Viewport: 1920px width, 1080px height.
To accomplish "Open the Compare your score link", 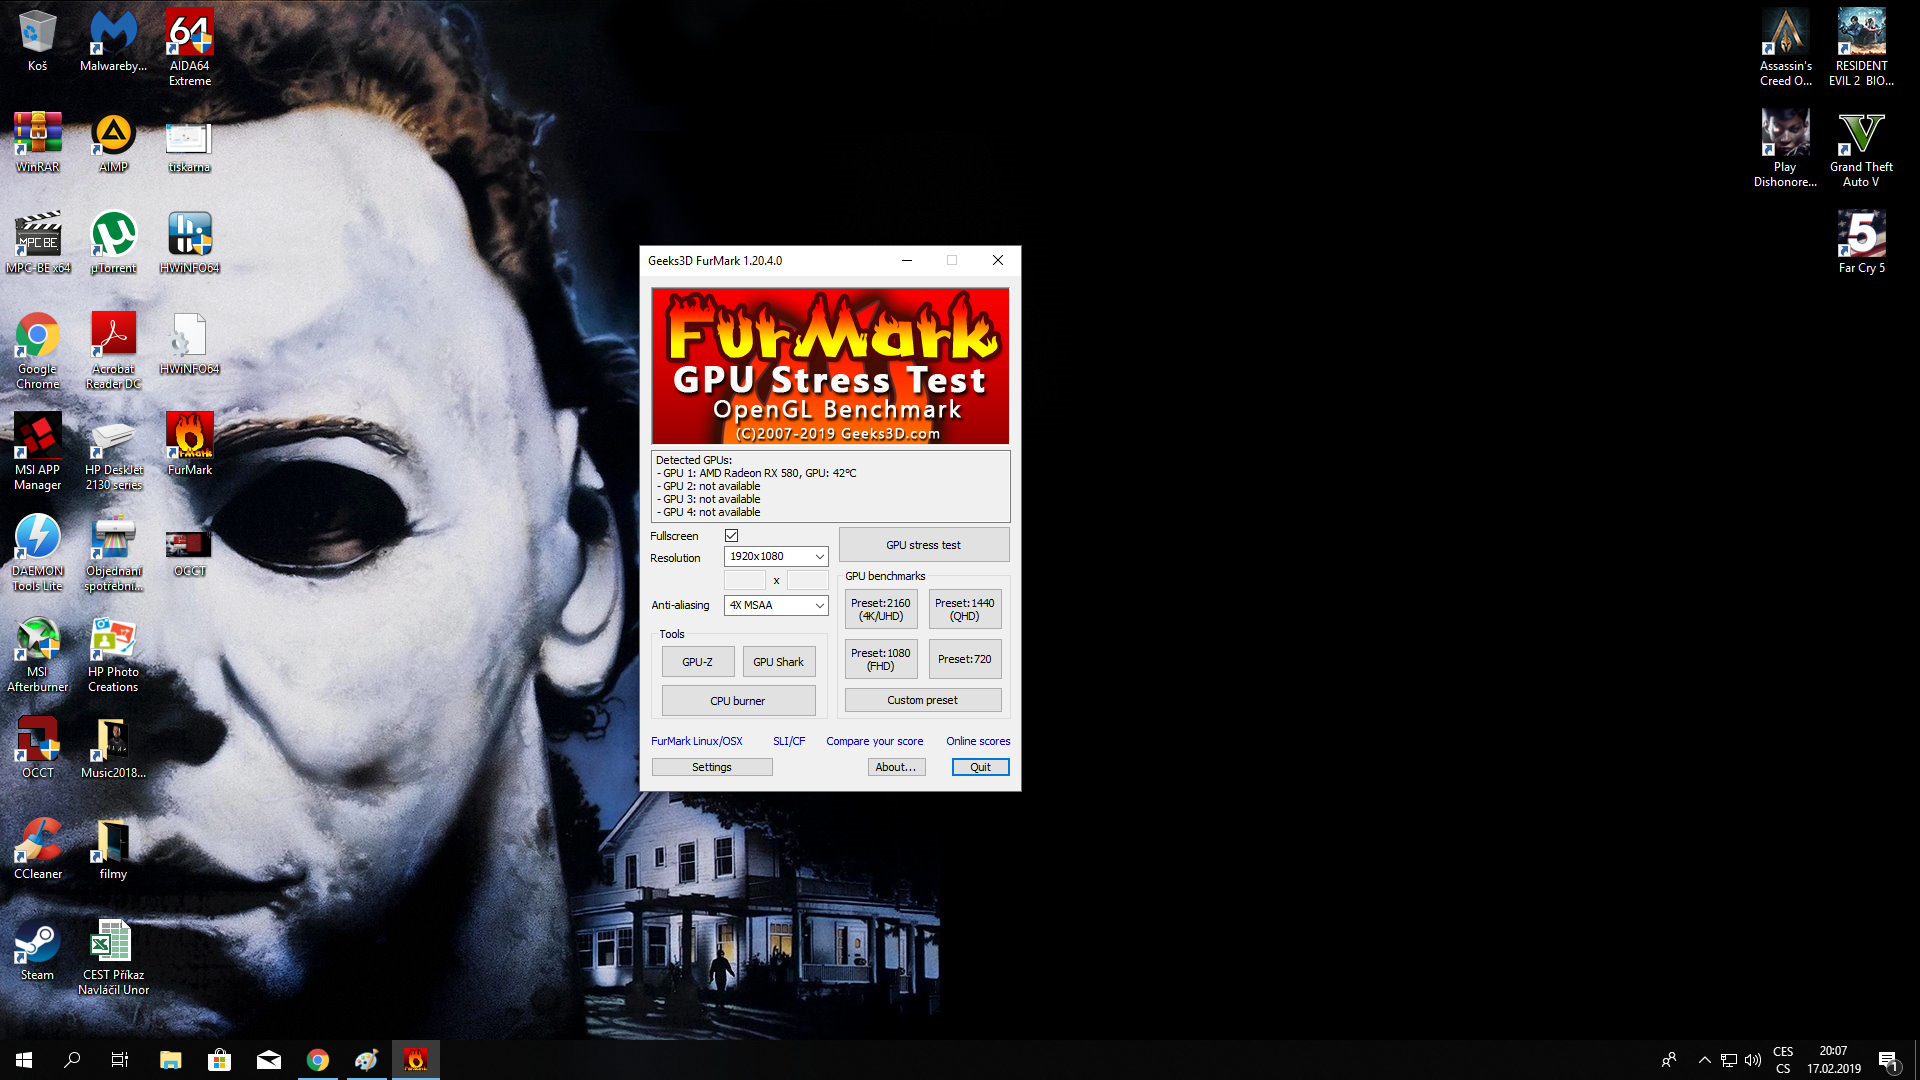I will click(x=874, y=741).
